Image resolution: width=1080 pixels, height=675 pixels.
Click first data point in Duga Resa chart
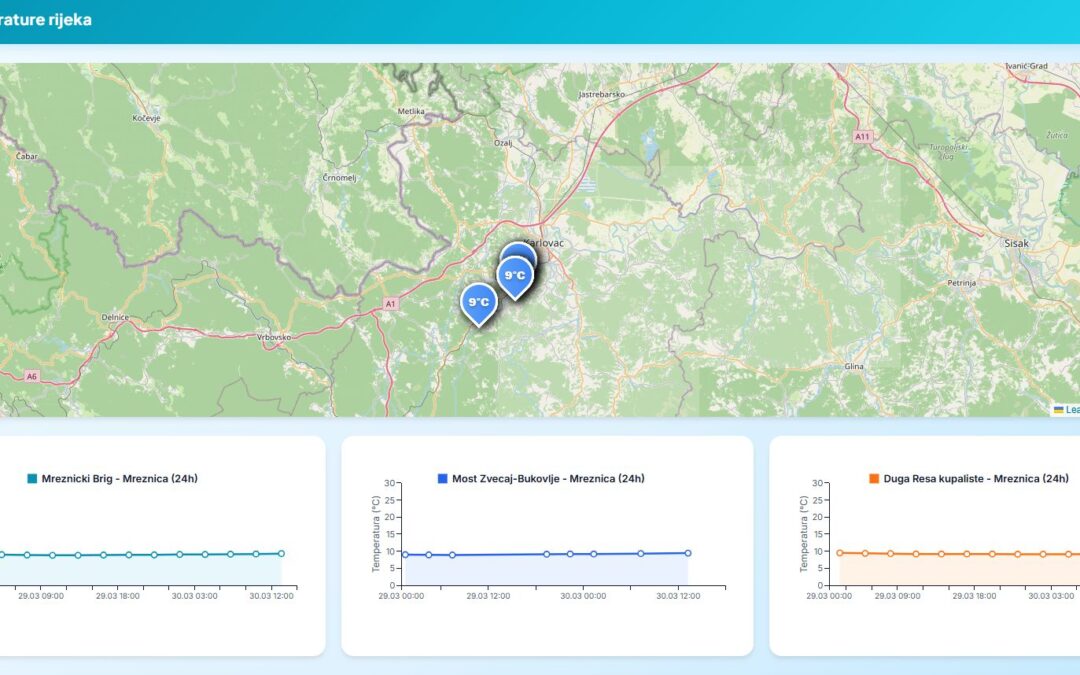840,552
